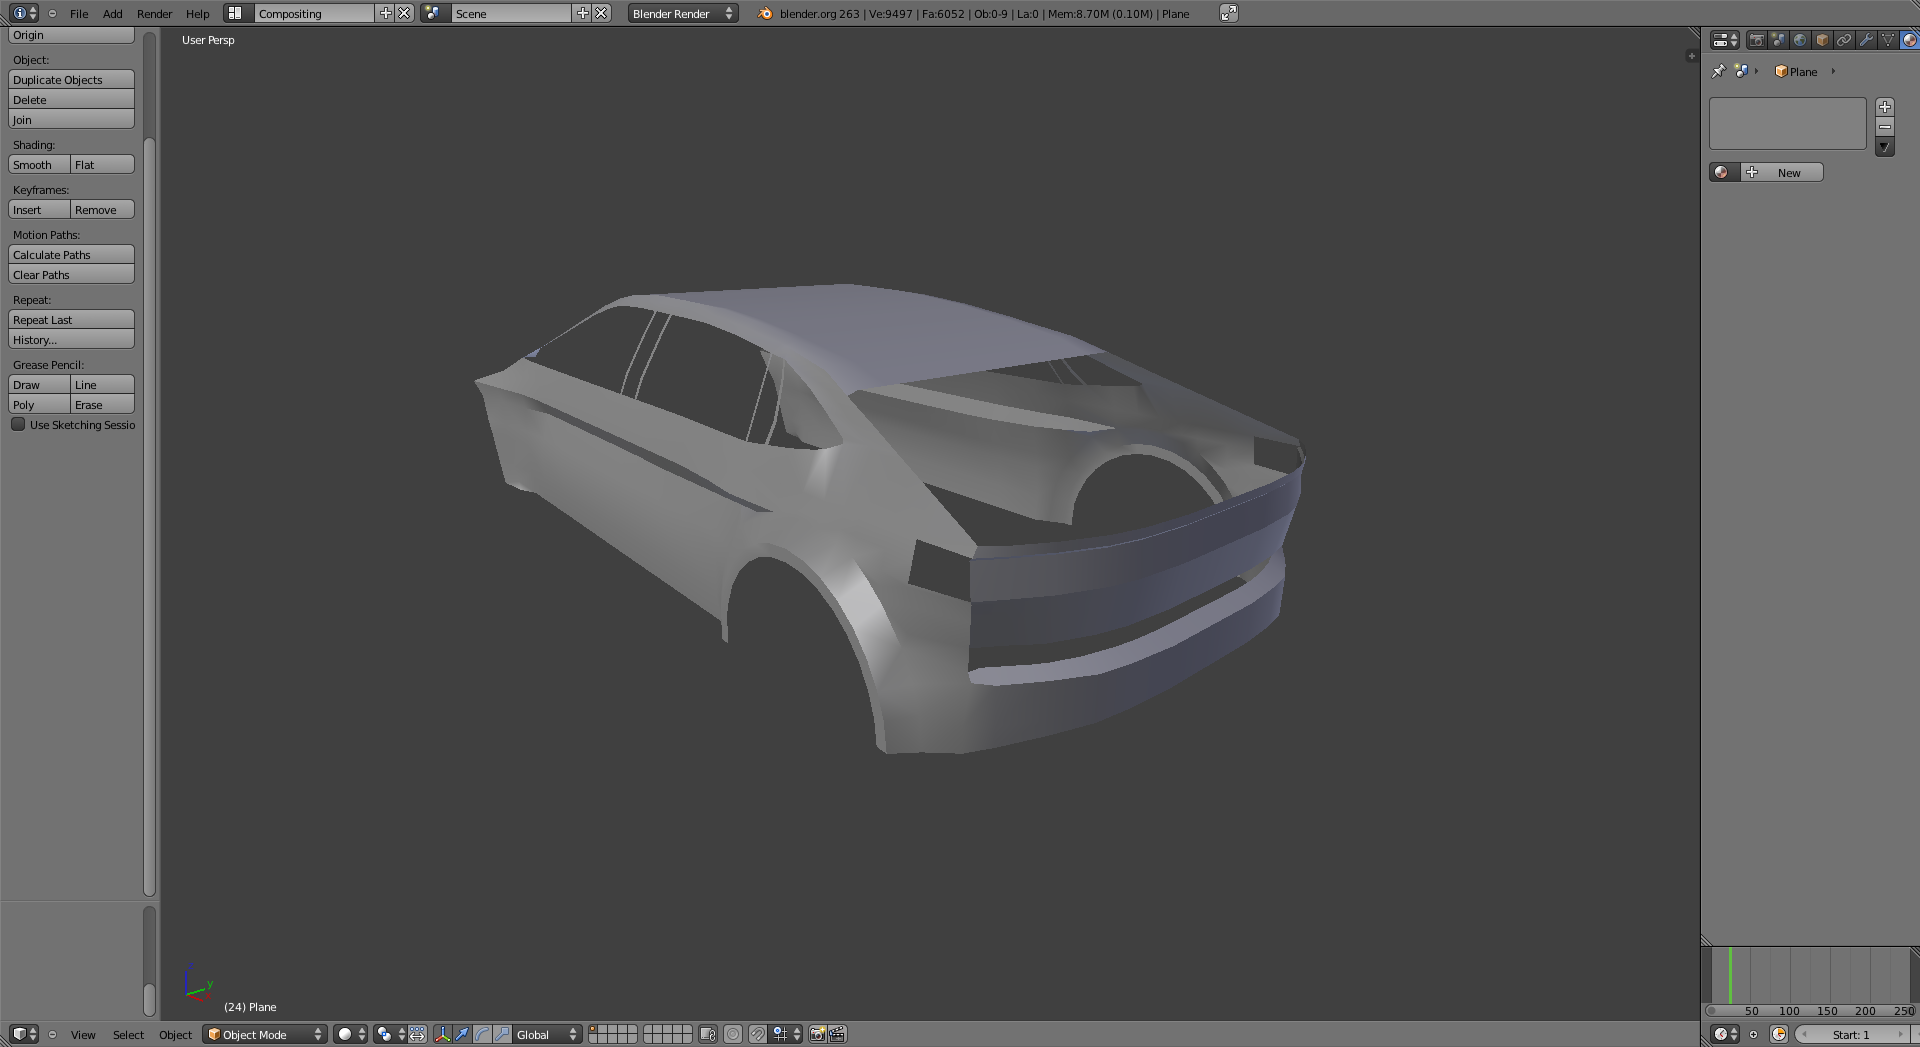Open the pivot point selector
The height and width of the screenshot is (1047, 1920).
coord(390,1034)
